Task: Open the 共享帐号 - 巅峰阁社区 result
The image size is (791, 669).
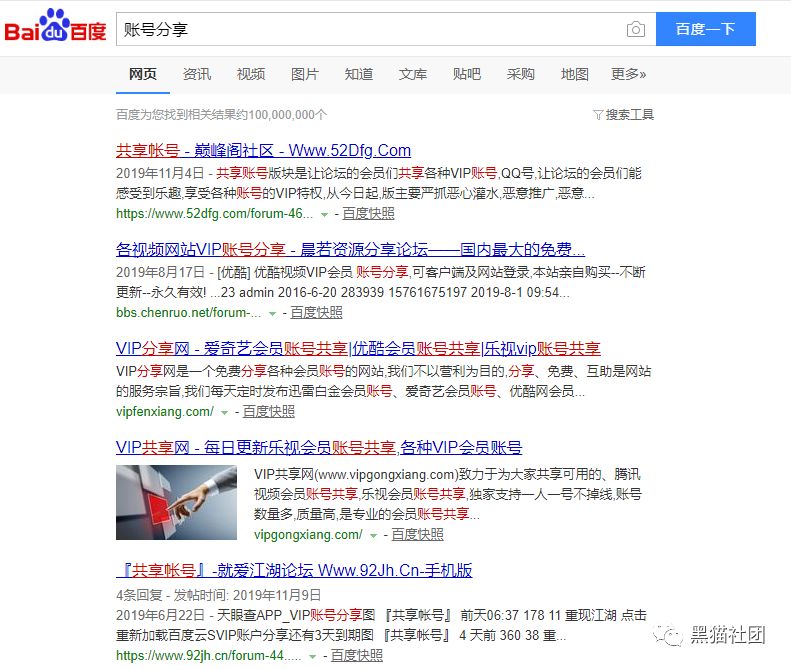Action: point(263,150)
